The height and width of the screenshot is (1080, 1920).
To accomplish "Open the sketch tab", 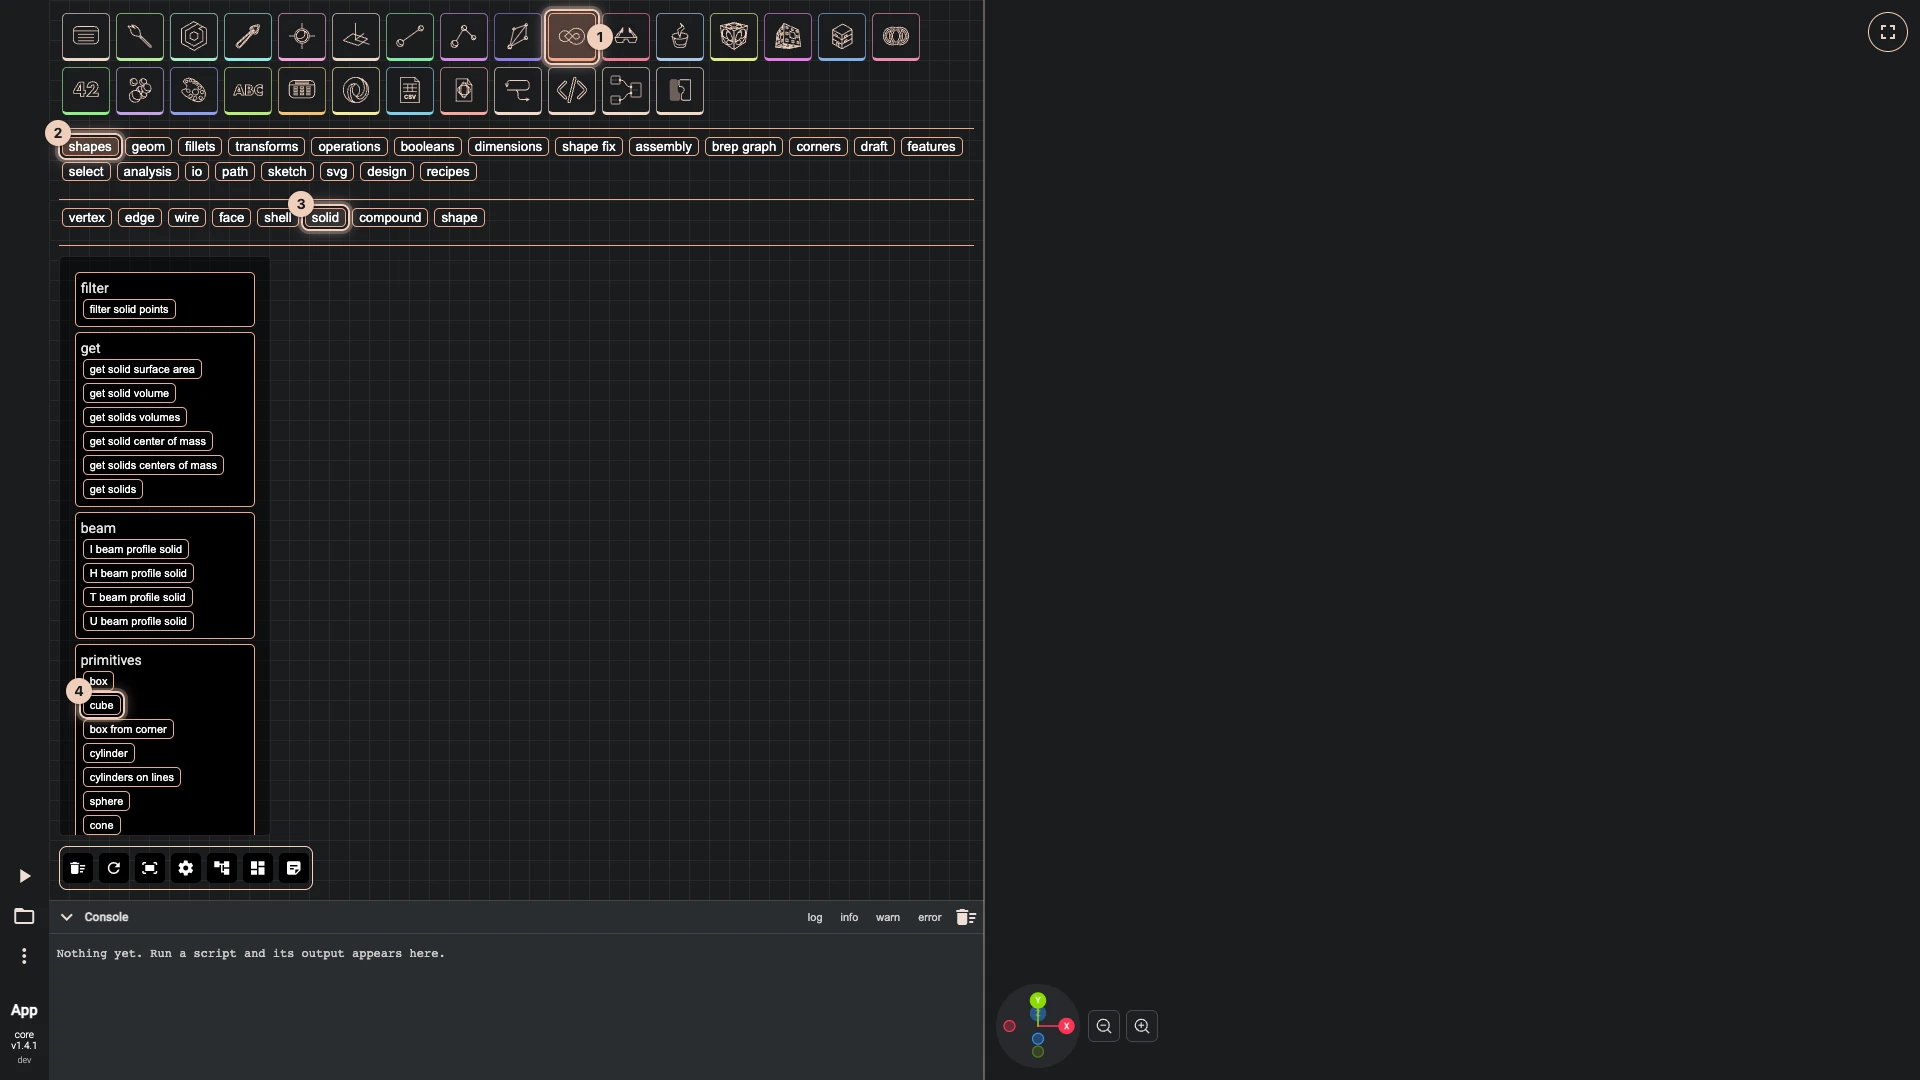I will coord(287,172).
